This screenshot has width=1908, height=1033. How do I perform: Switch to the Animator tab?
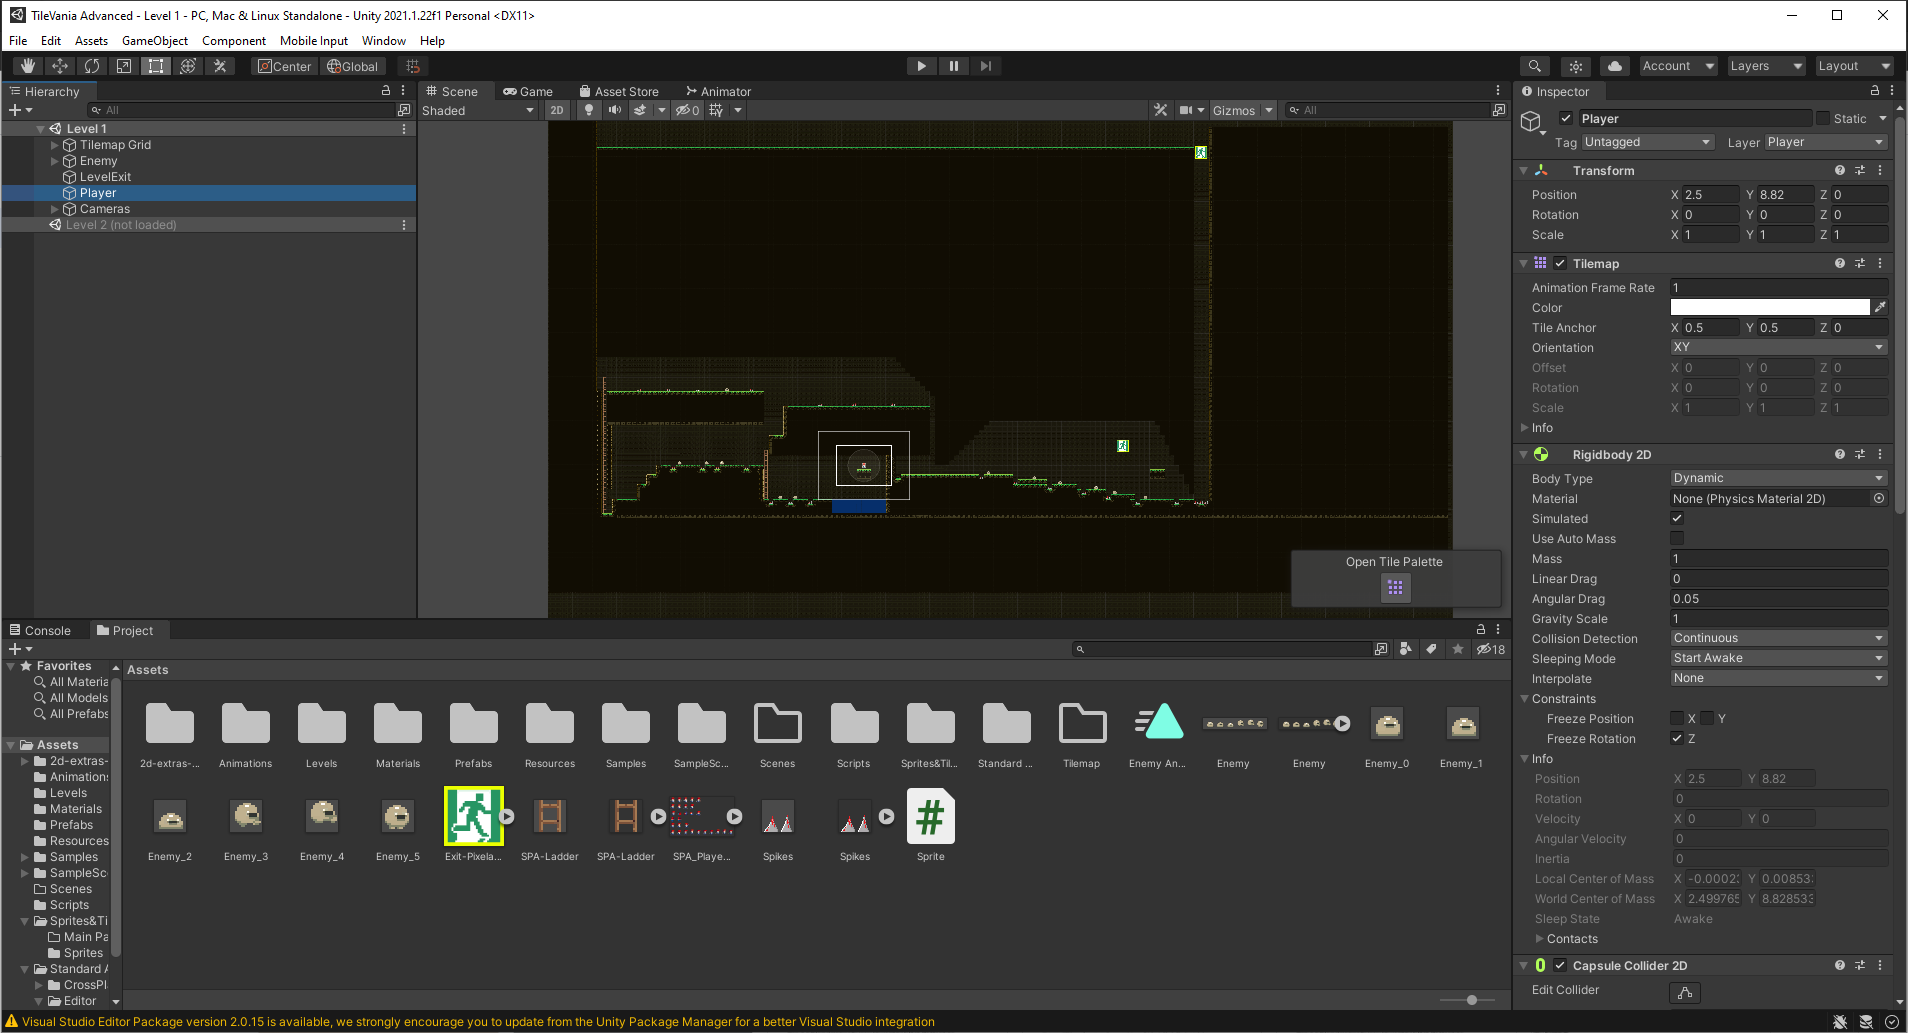pos(718,91)
